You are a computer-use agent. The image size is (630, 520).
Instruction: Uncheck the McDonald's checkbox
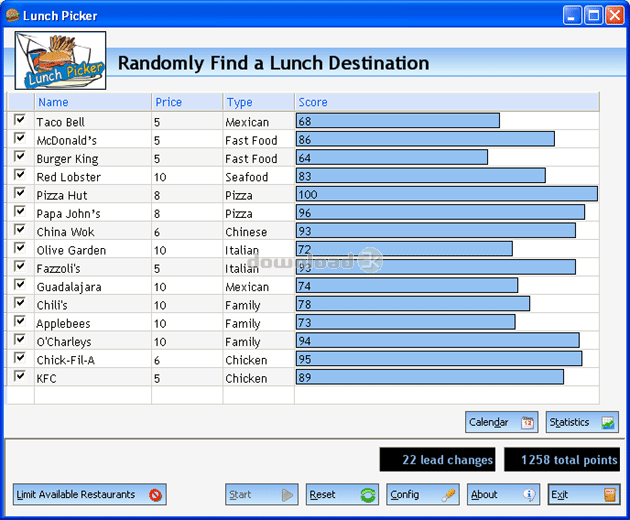click(19, 138)
